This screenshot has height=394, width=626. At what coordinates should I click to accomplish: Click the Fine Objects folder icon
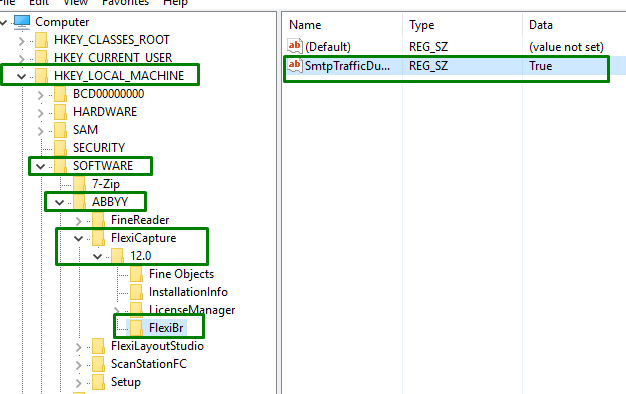[136, 274]
